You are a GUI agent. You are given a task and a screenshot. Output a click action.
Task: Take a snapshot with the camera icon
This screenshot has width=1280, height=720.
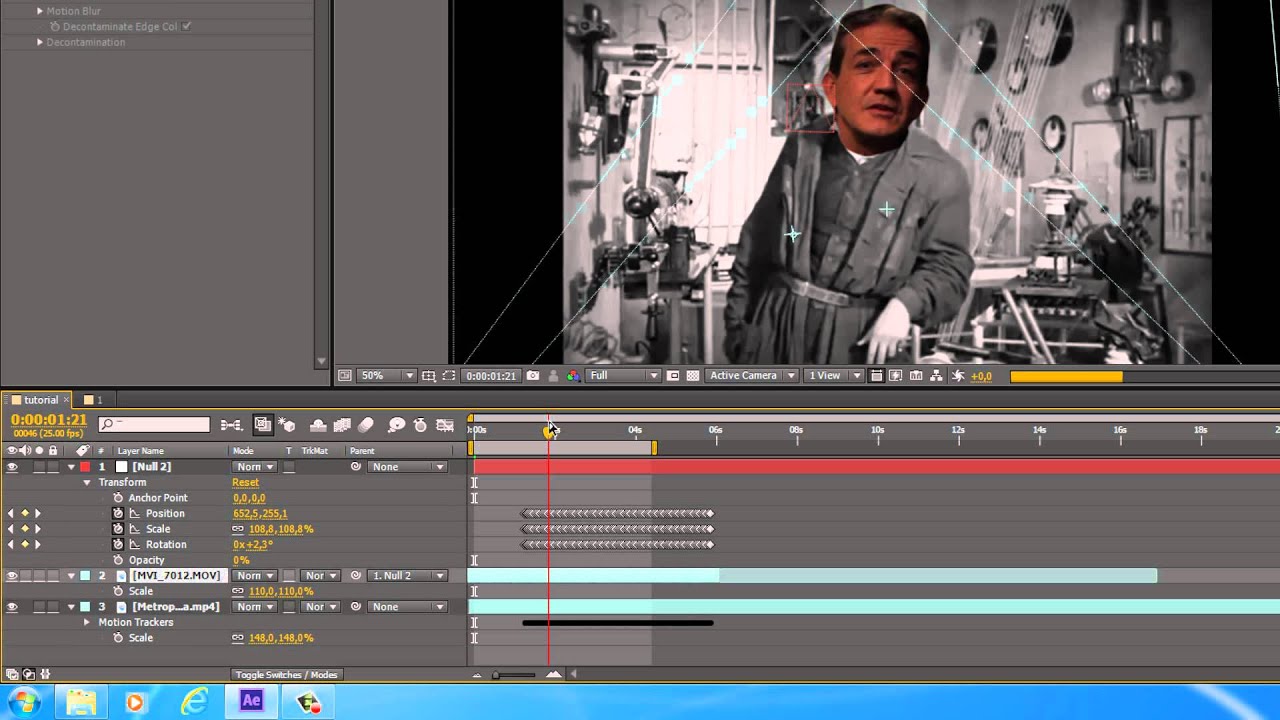[x=533, y=376]
